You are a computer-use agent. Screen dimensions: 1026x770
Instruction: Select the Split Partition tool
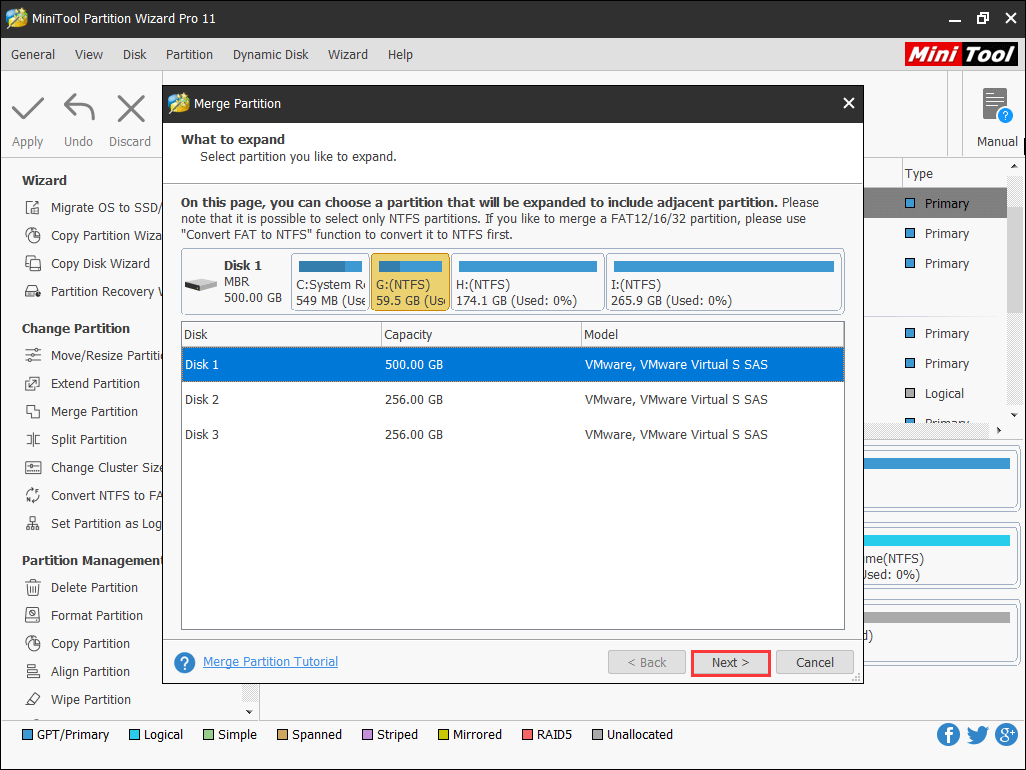(x=89, y=439)
